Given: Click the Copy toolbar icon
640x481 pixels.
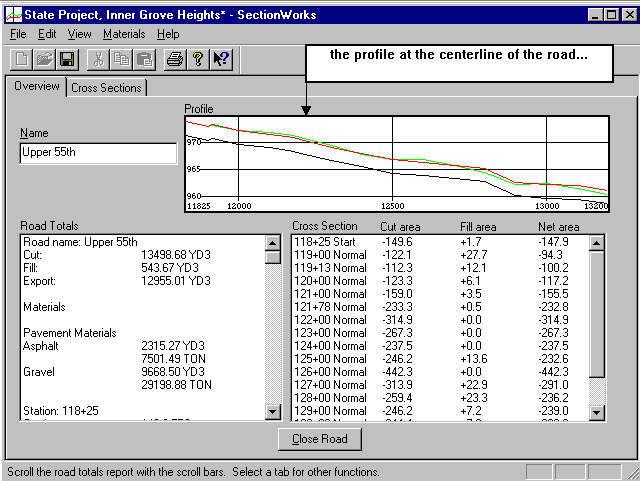Looking at the screenshot, I should [121, 59].
